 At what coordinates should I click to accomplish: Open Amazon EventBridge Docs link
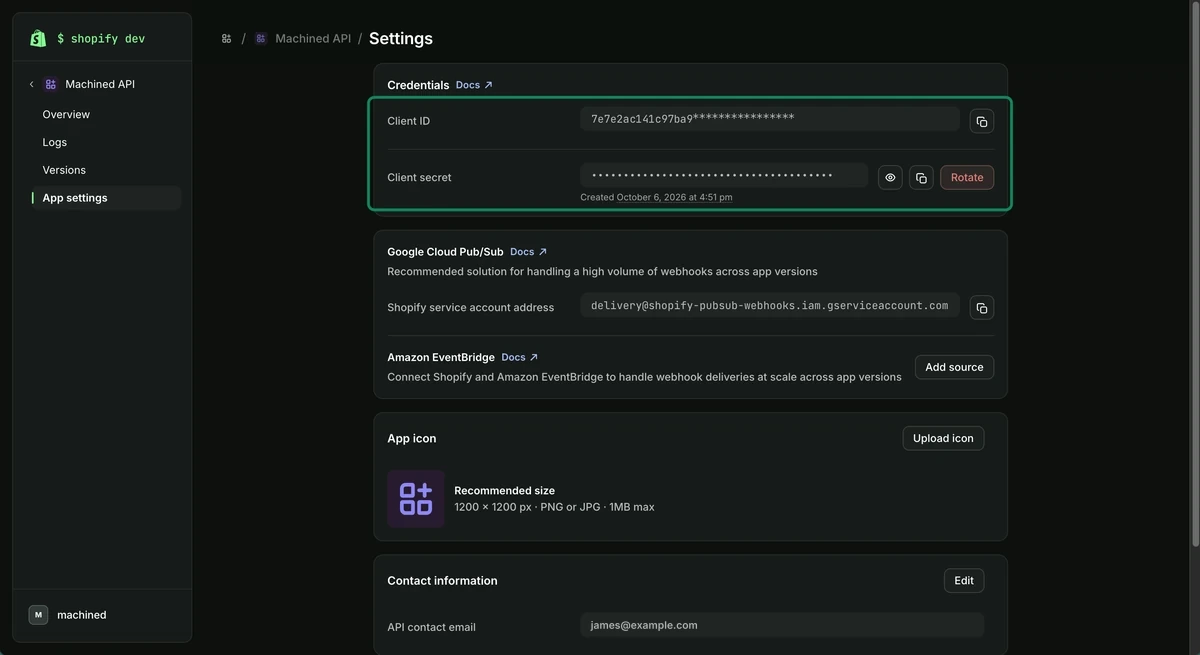[x=519, y=357]
